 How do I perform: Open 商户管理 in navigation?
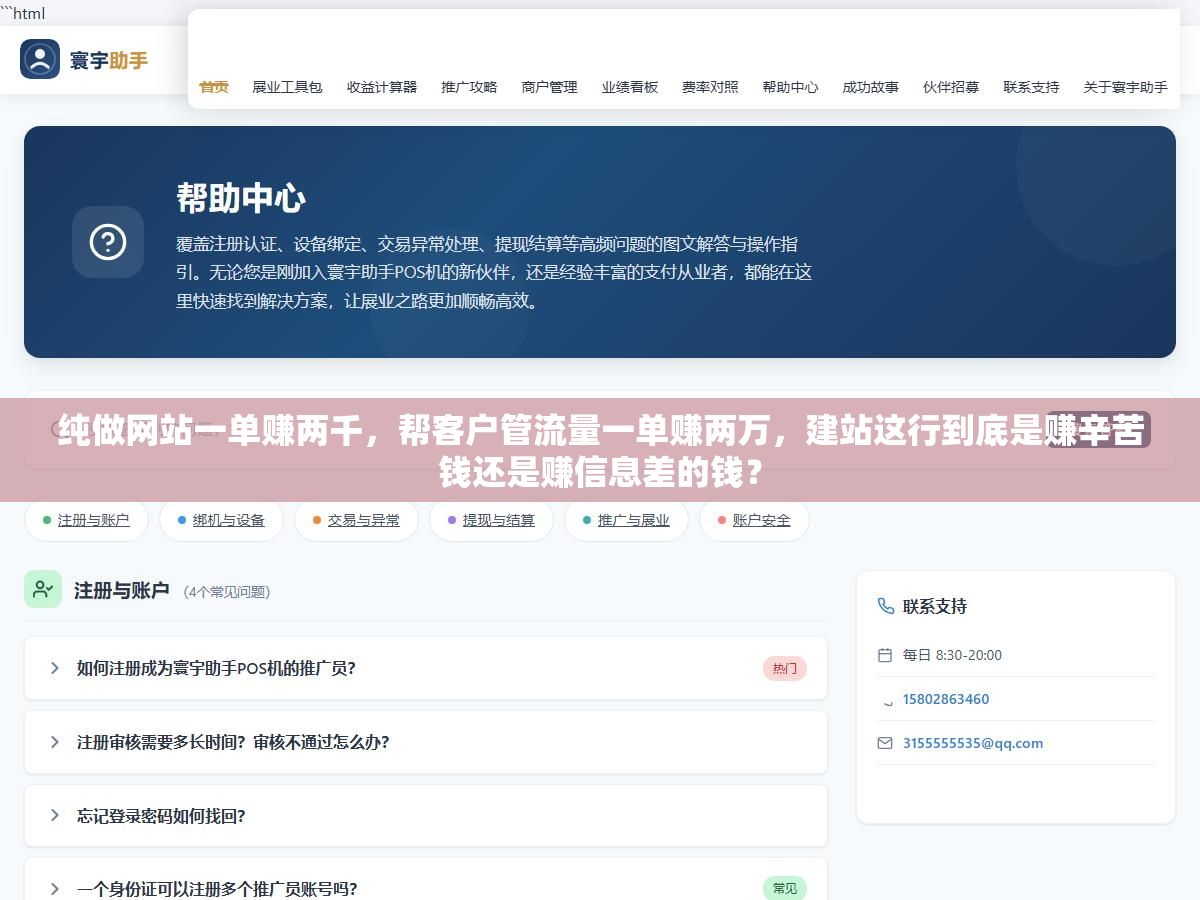[549, 87]
